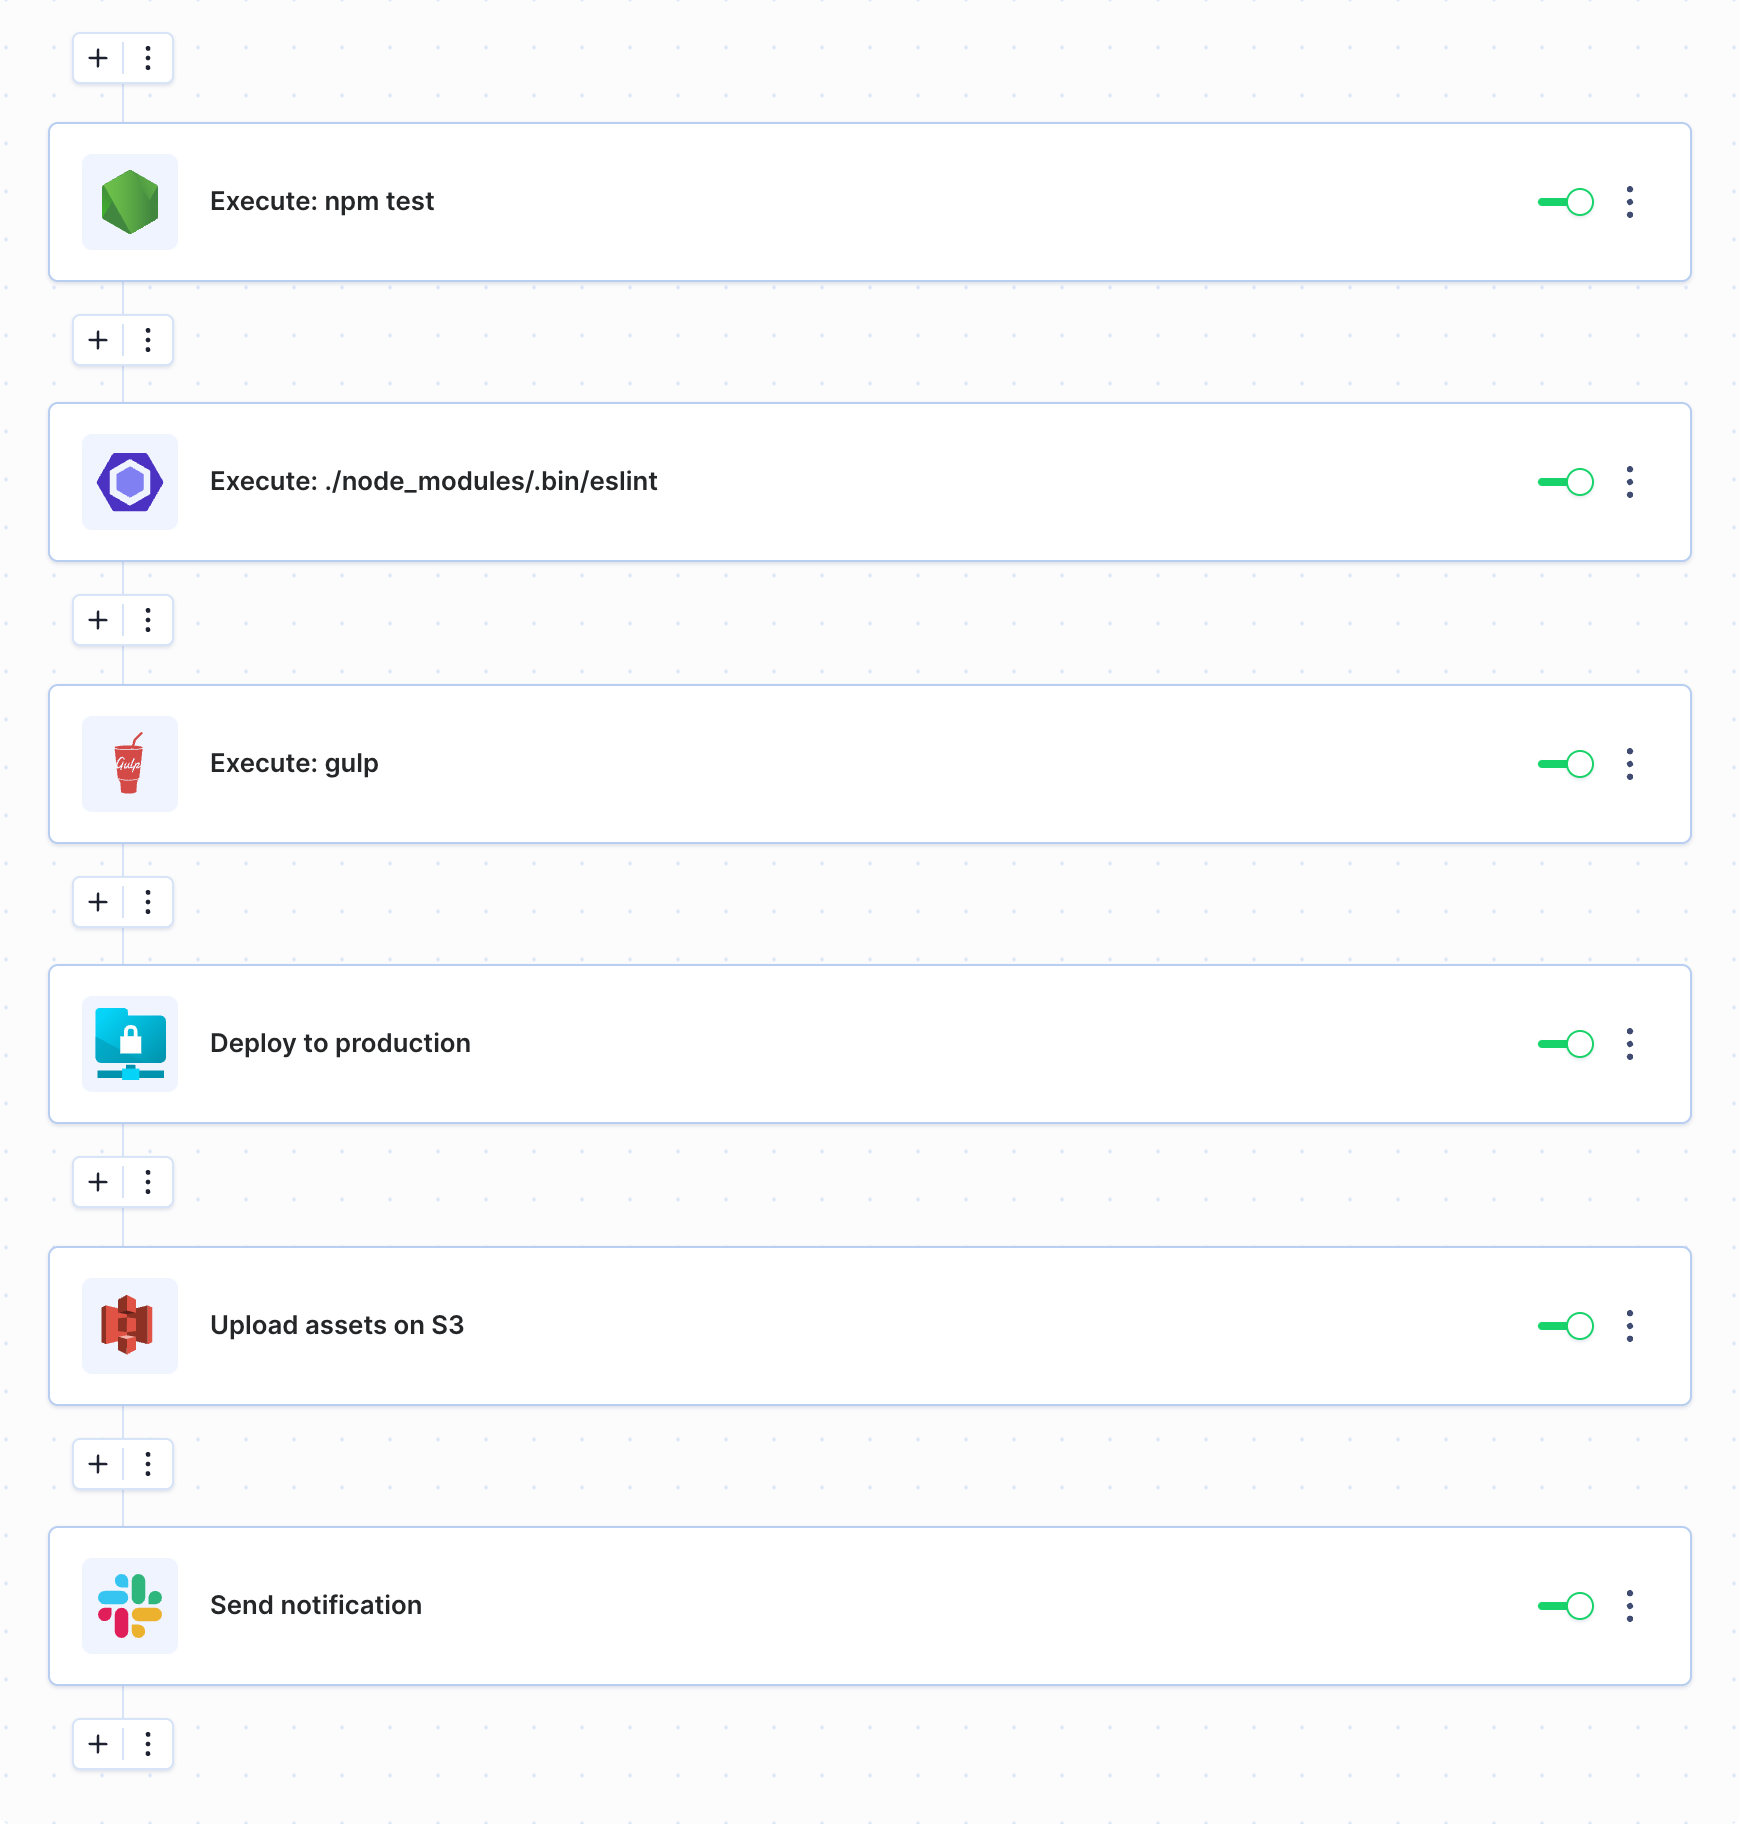1740x1824 pixels.
Task: Open the Deploy to production action
Action: point(870,1044)
